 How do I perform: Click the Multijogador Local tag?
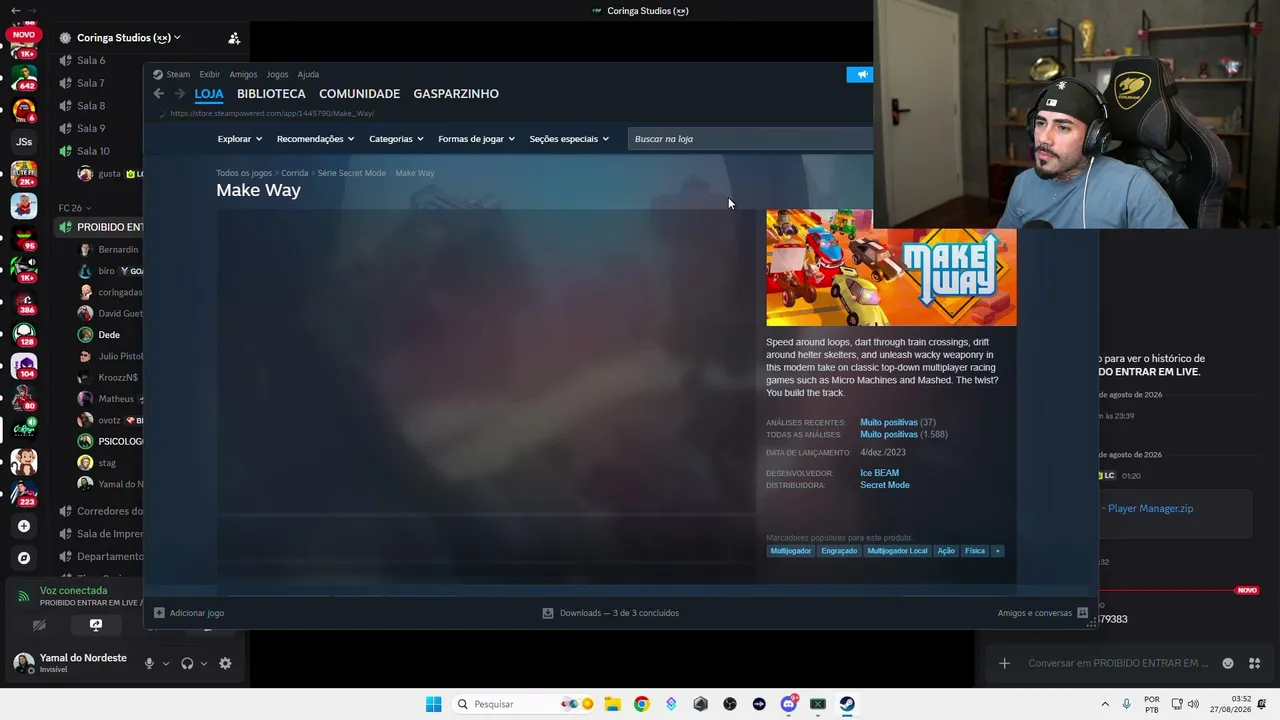[x=897, y=551]
